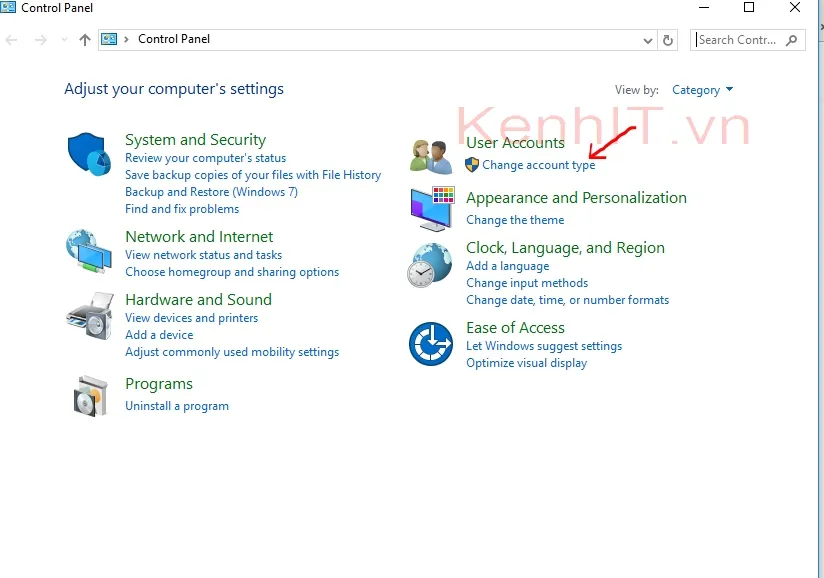Click Uninstall a program link
Viewport: 824px width, 578px height.
(176, 405)
